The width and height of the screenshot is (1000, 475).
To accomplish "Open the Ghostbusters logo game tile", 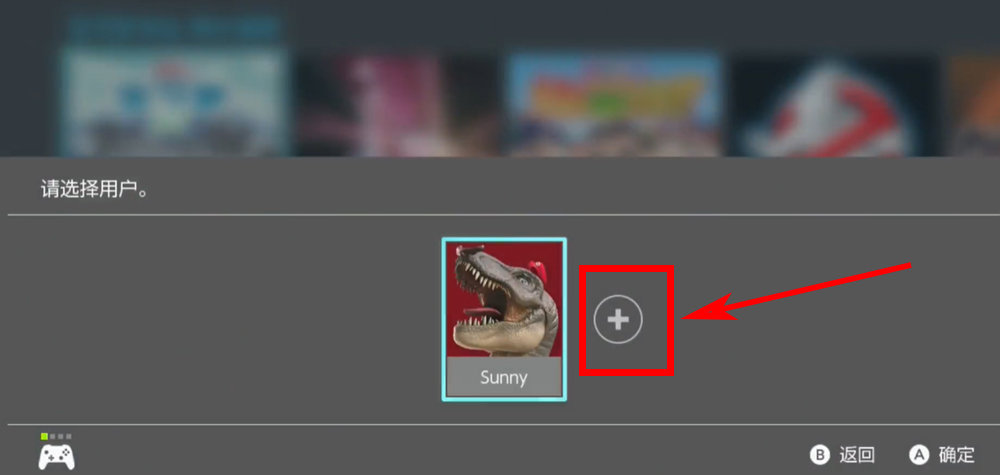I will 835,106.
